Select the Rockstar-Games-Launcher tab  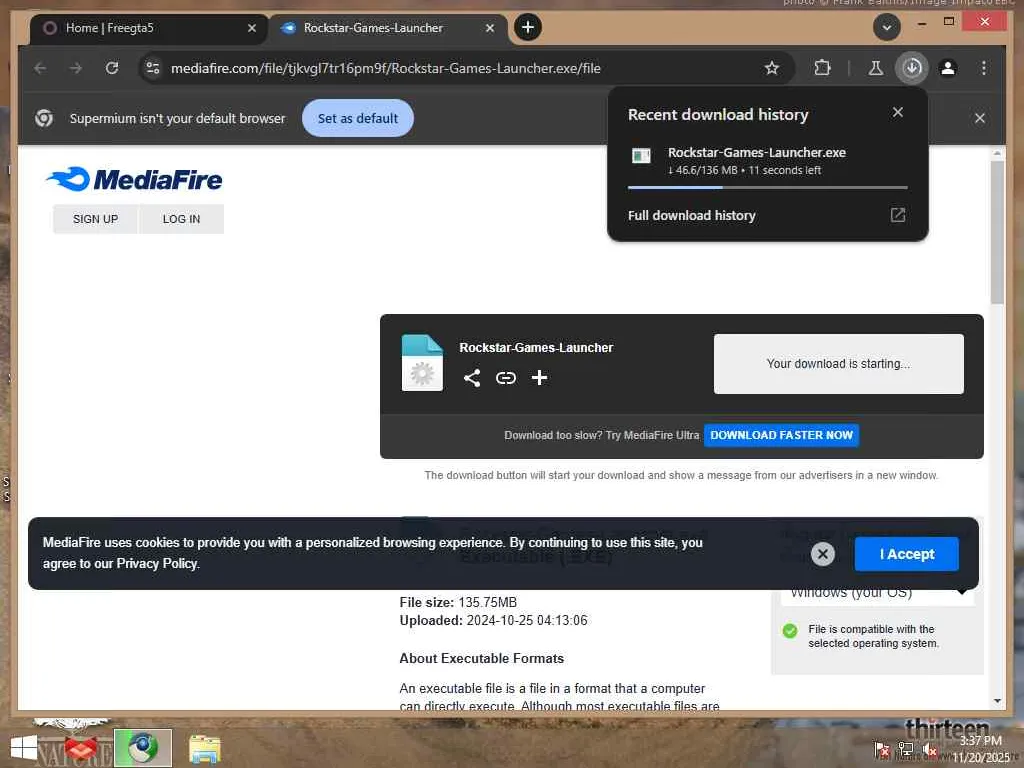389,28
